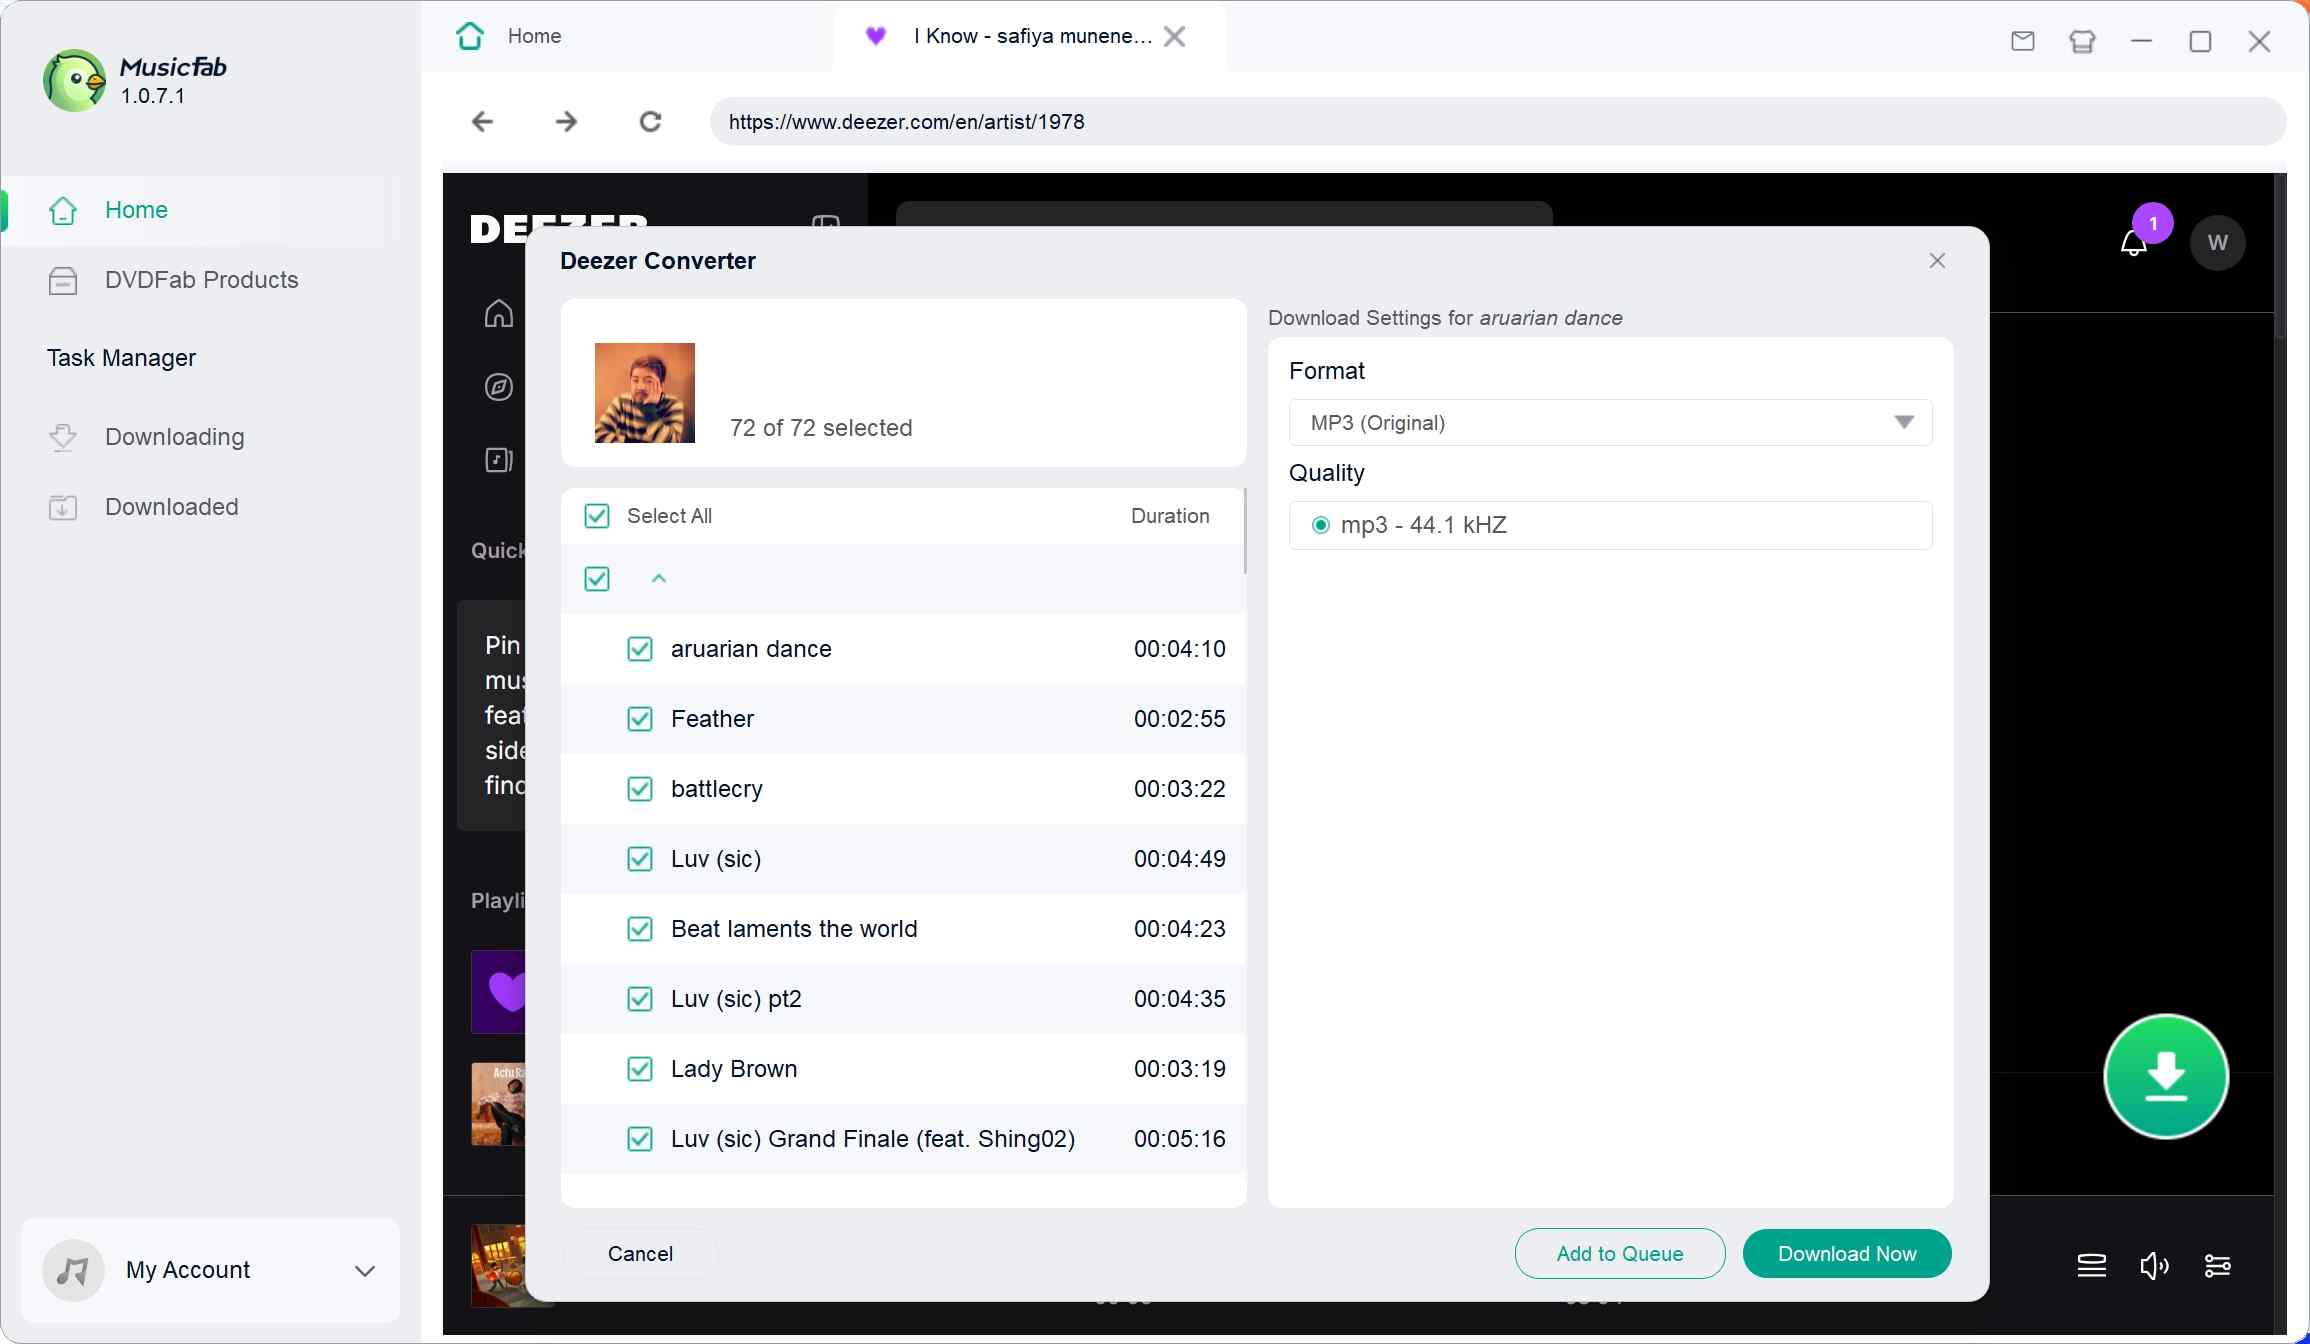Expand the My Account menu chevron
The height and width of the screenshot is (1344, 2310).
[365, 1271]
